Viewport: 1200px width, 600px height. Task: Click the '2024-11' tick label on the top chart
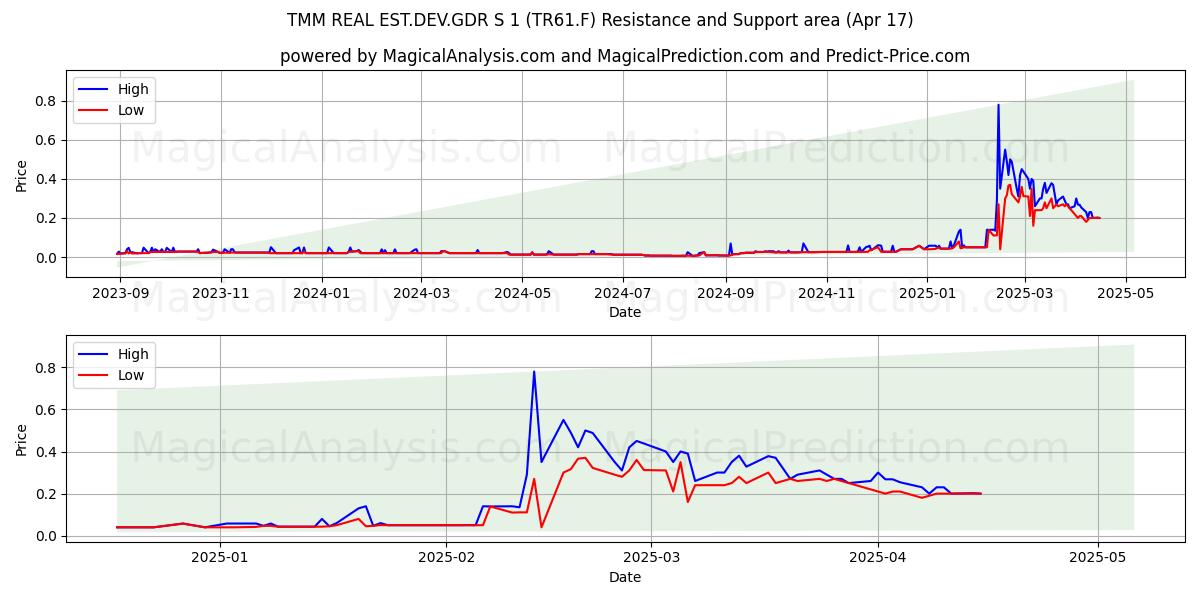coord(826,293)
